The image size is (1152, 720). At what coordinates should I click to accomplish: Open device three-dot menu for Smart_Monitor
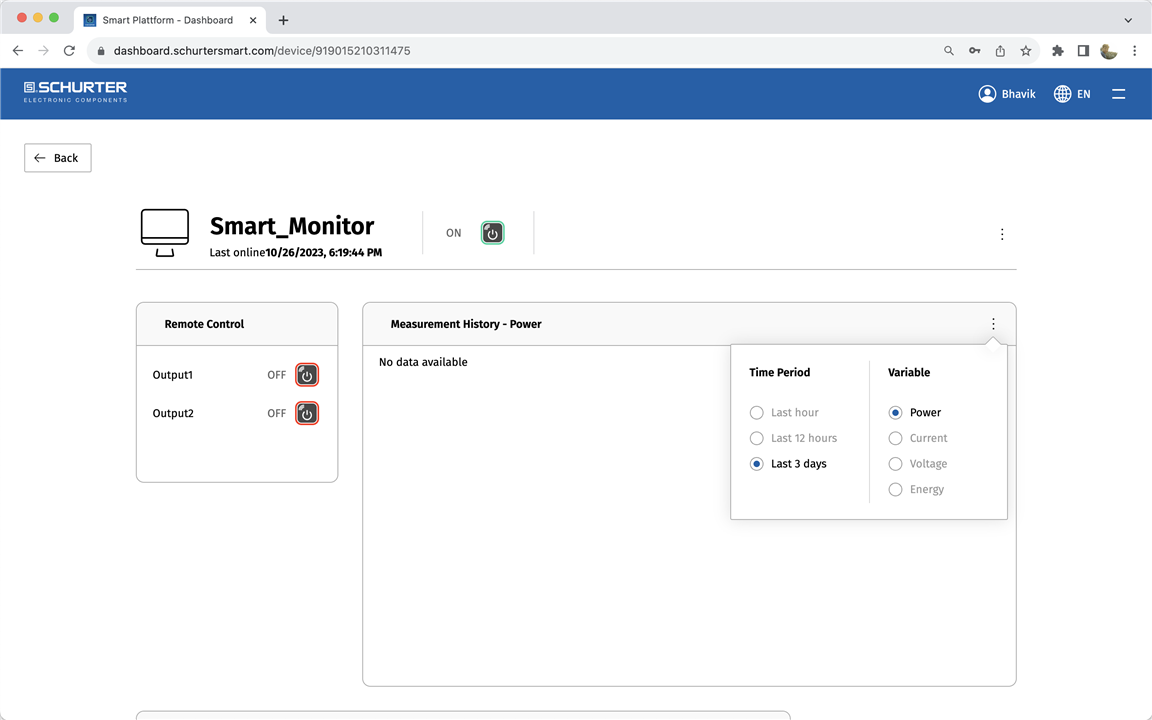1002,234
